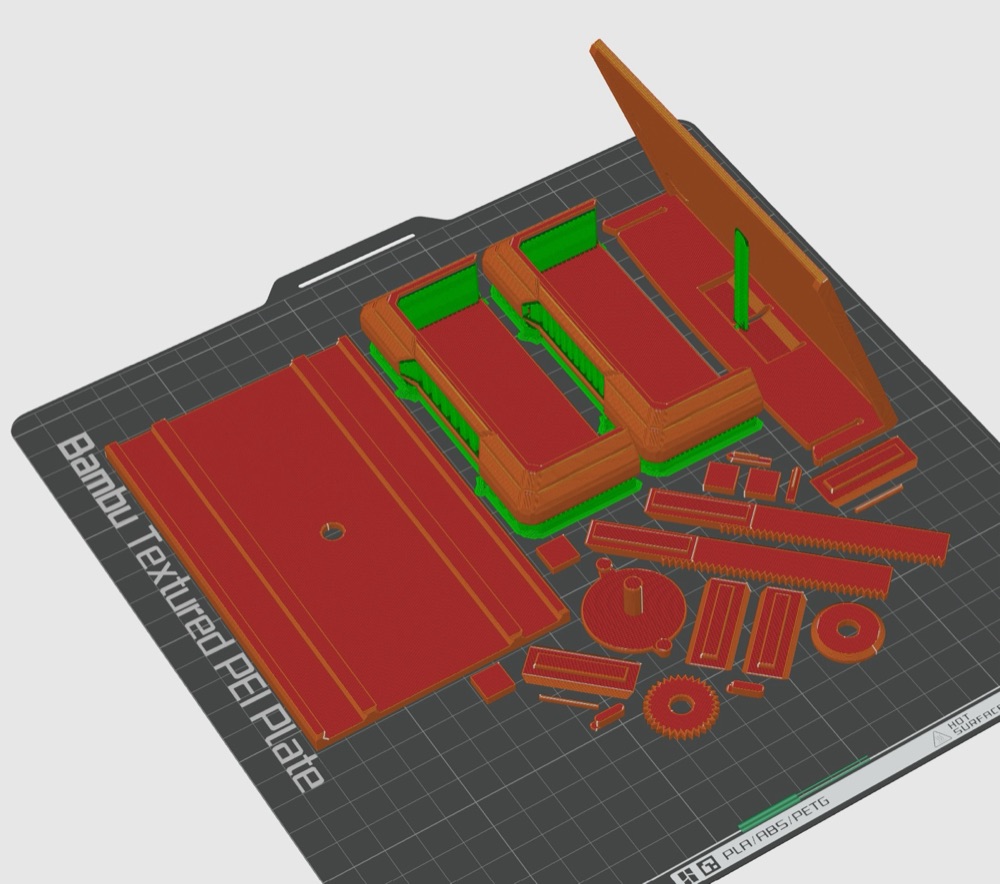The width and height of the screenshot is (1000, 884).
Task: Pick the upper toothed rack strip
Action: coord(796,519)
